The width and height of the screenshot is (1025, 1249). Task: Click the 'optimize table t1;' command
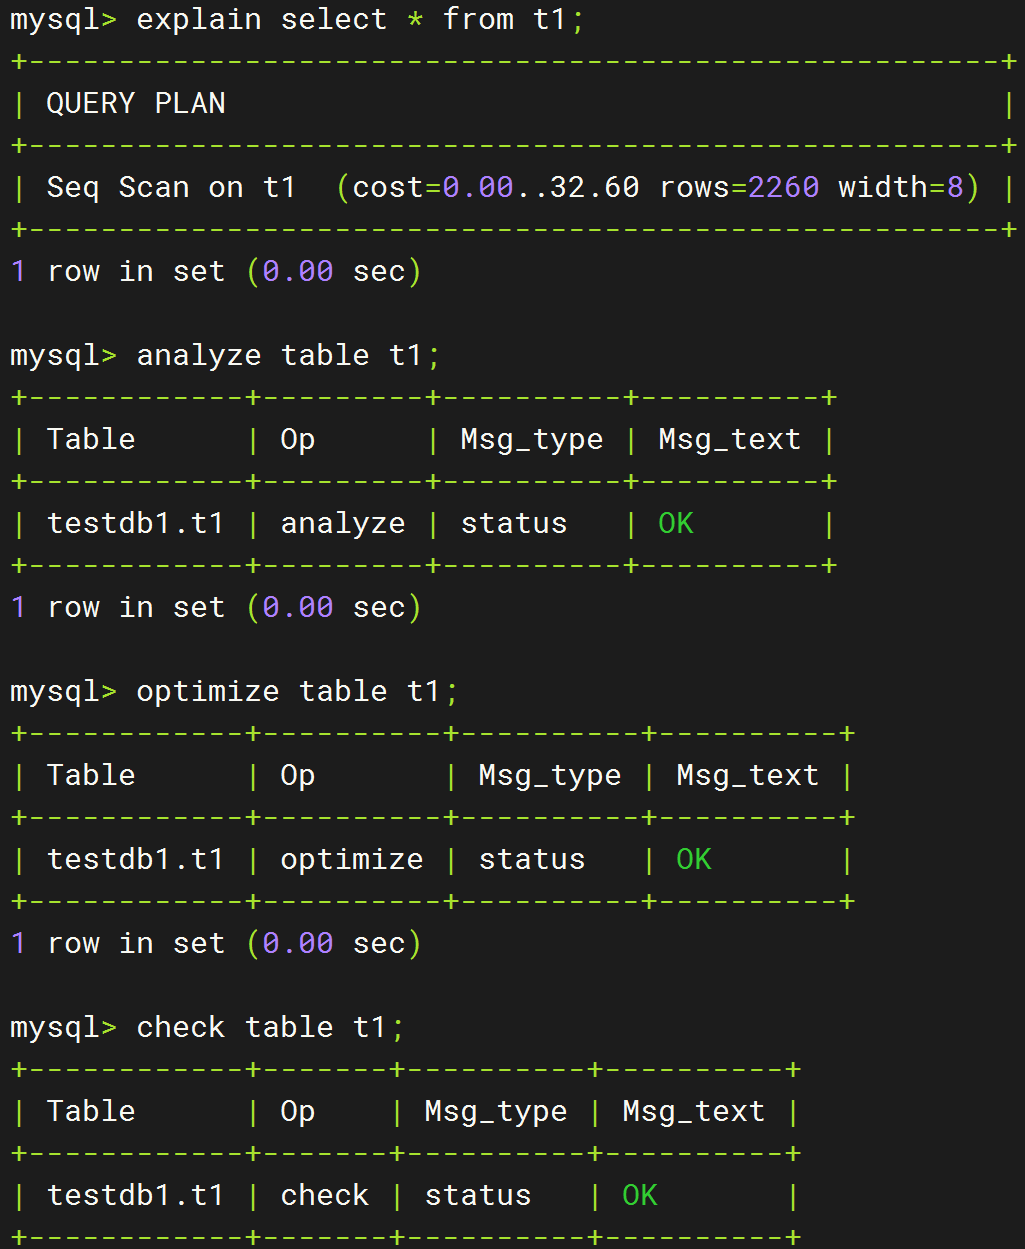coord(297,691)
